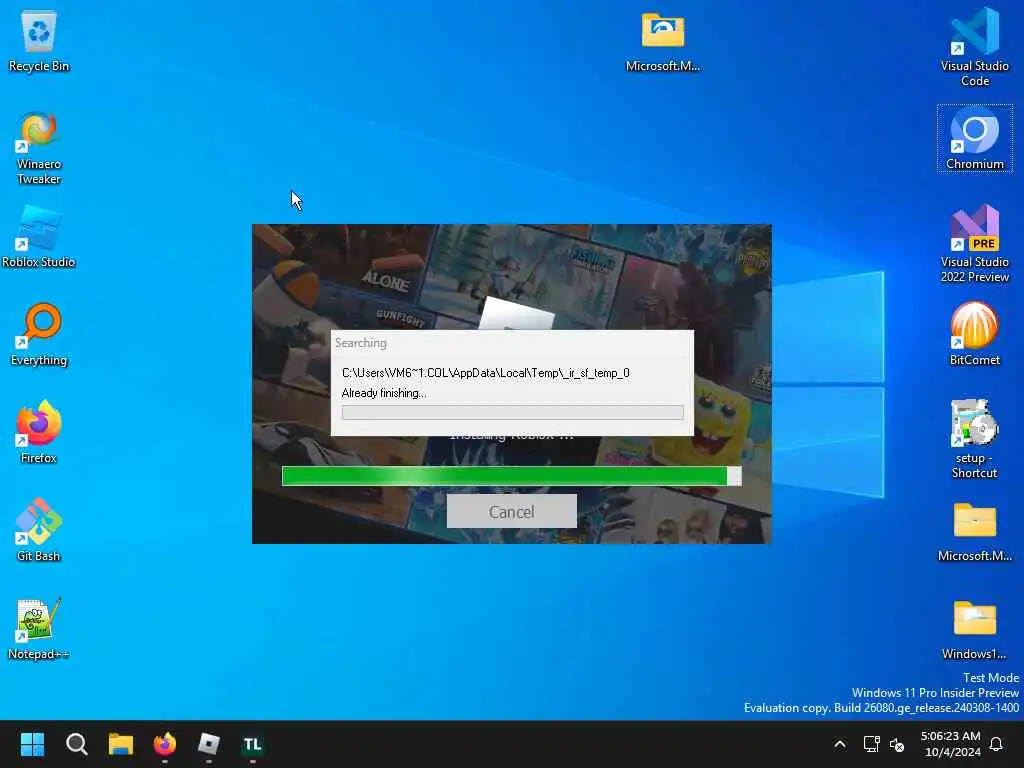Select the Firefox desktop shortcut
Image resolution: width=1024 pixels, height=768 pixels.
click(x=39, y=432)
